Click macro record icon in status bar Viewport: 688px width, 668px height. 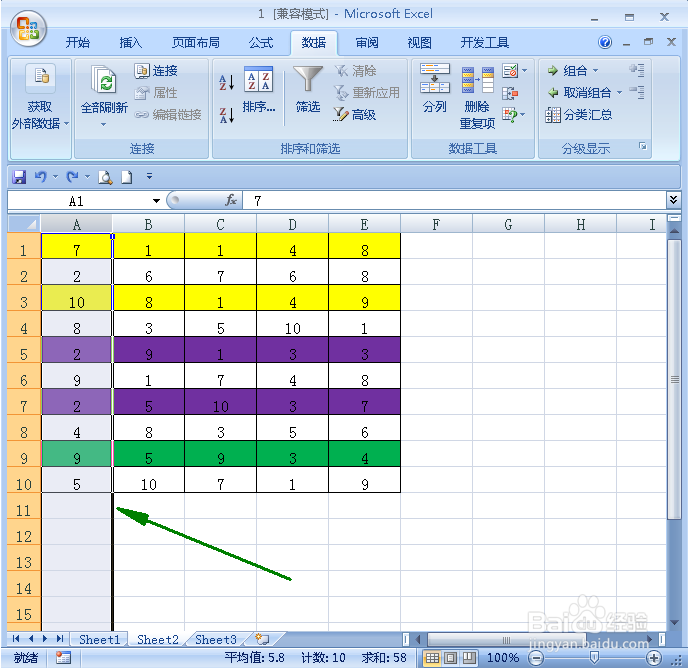[63, 657]
